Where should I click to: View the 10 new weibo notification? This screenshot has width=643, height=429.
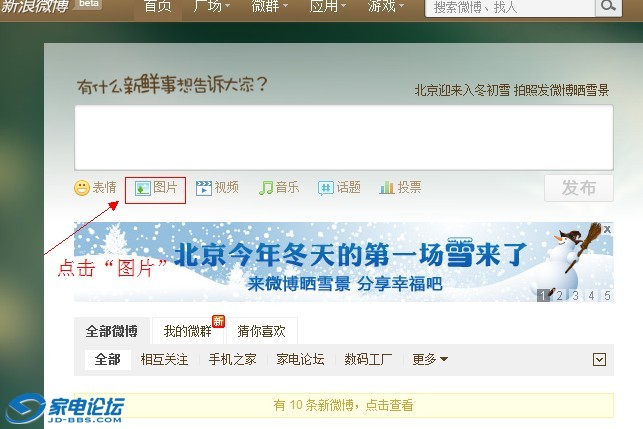coord(344,405)
